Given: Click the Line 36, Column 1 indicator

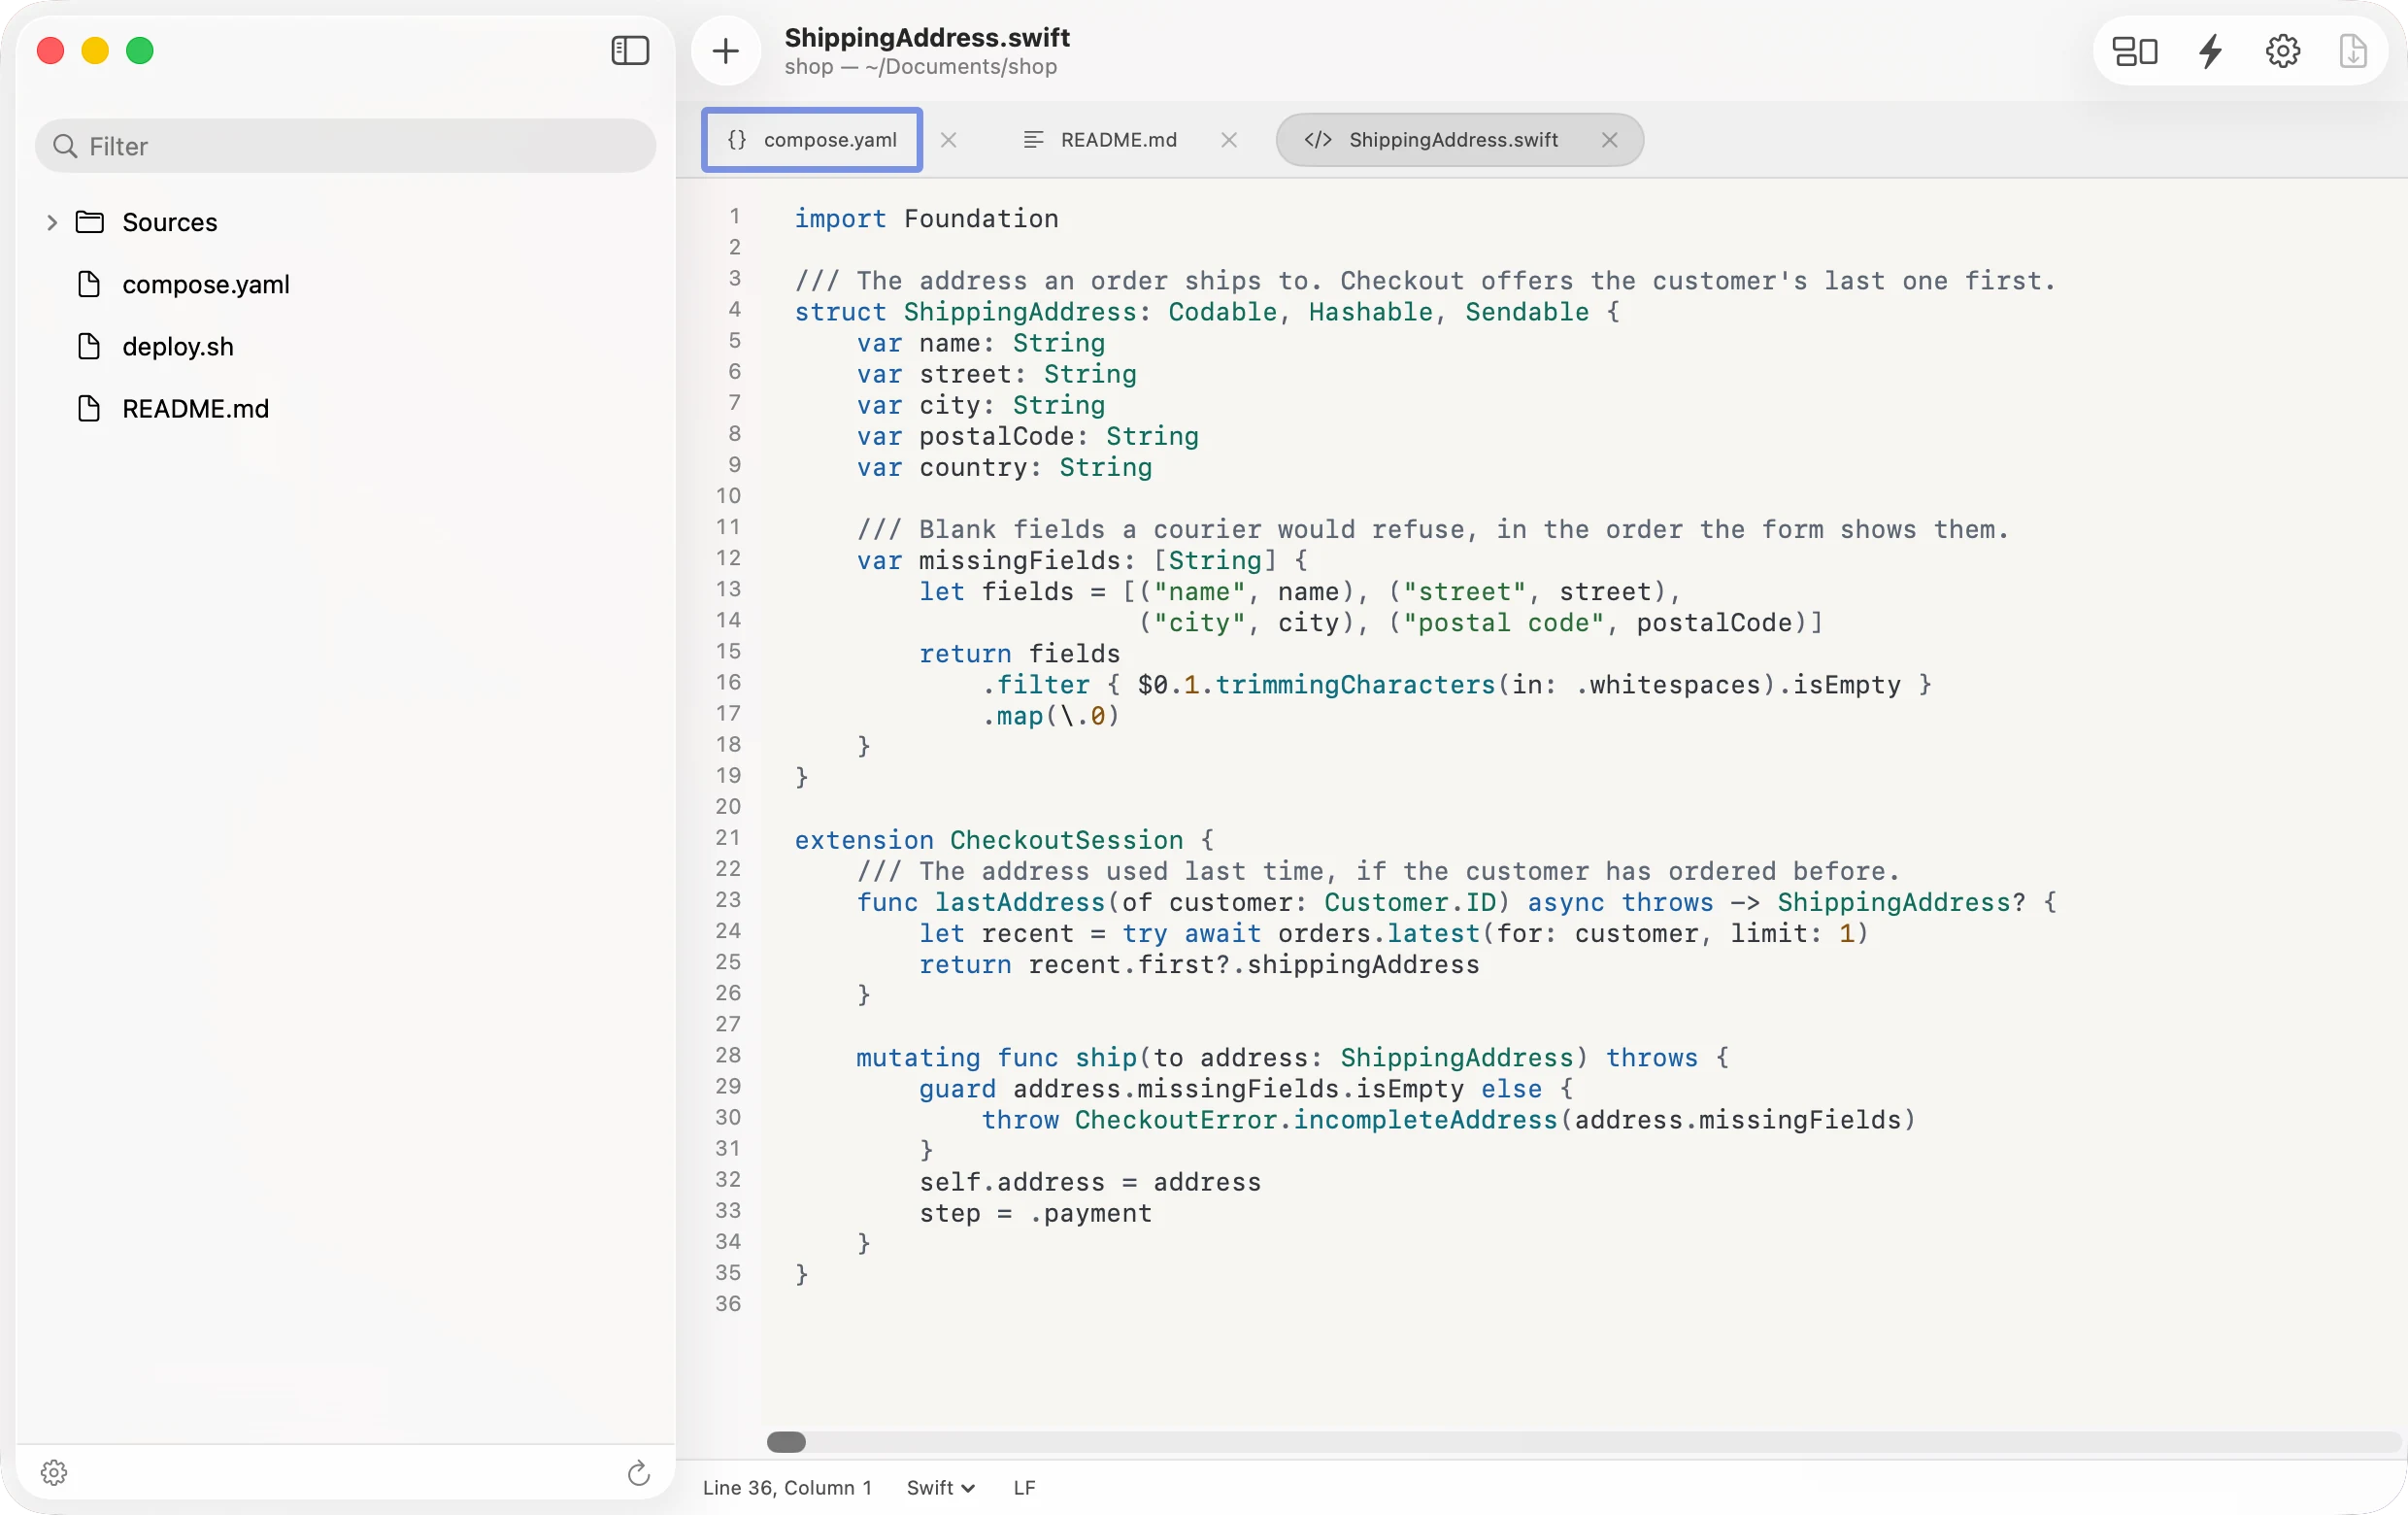Looking at the screenshot, I should 787,1488.
